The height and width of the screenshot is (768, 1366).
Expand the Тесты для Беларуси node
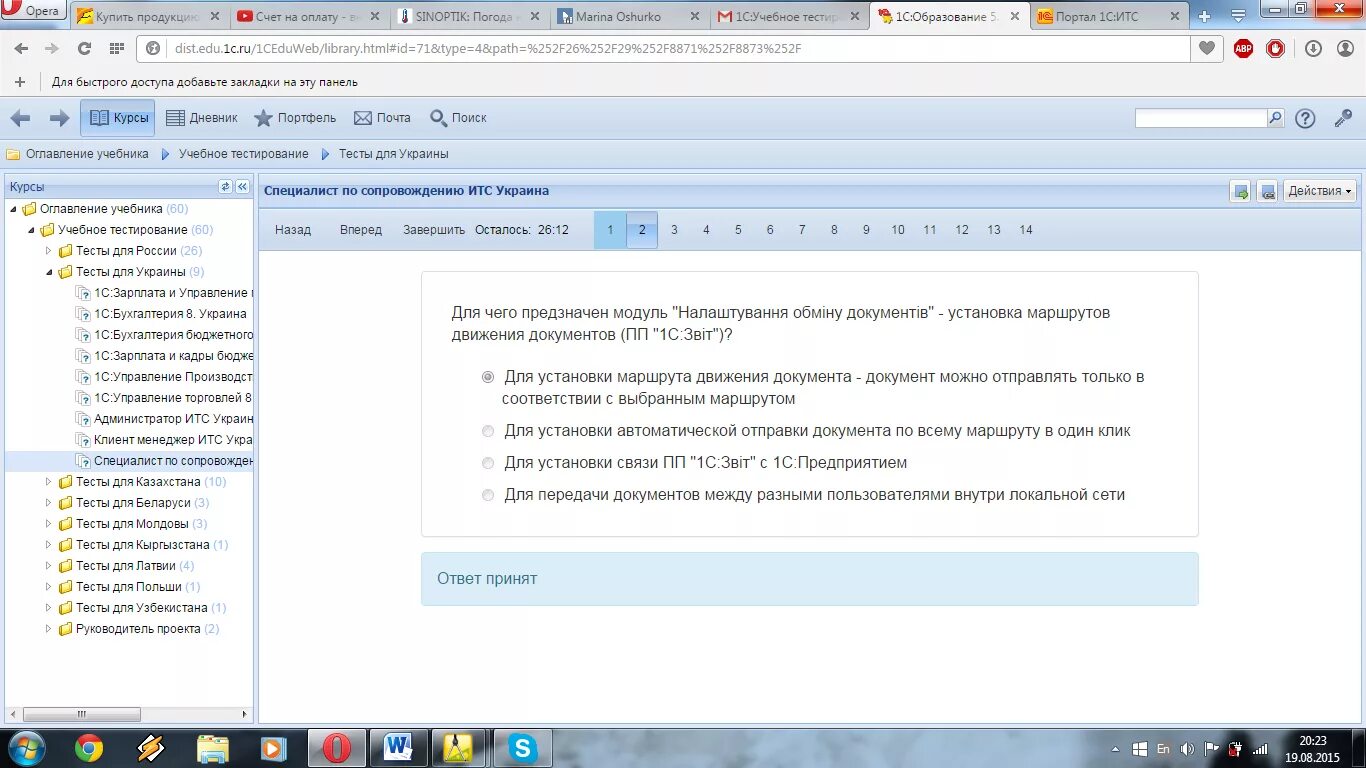tap(49, 503)
